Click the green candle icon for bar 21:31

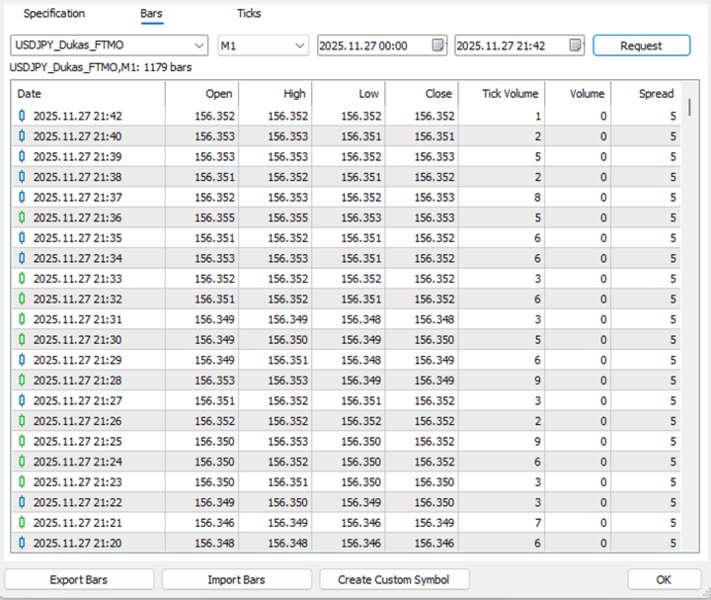(x=22, y=319)
